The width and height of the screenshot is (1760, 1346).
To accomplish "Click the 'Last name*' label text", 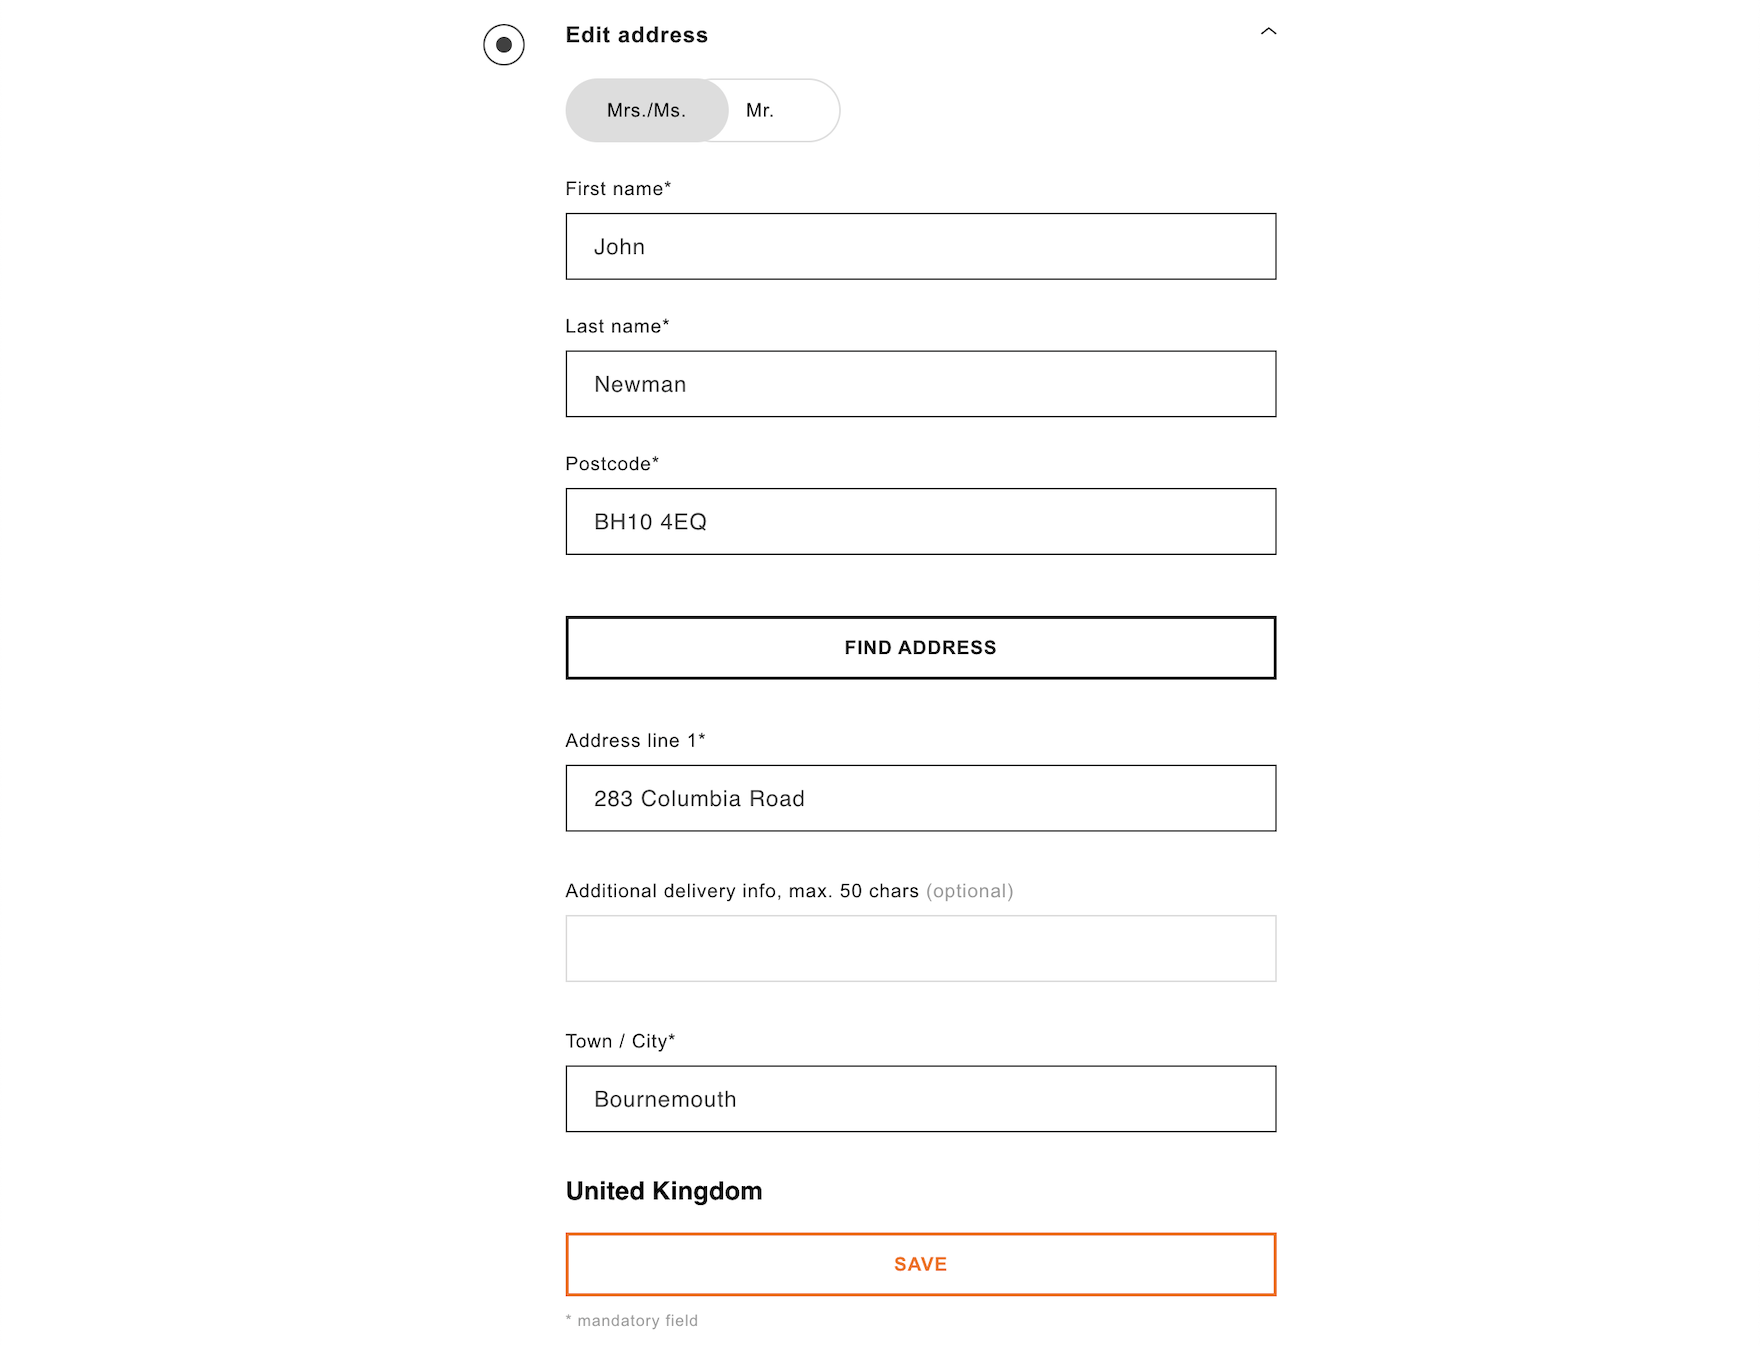I will click(617, 327).
